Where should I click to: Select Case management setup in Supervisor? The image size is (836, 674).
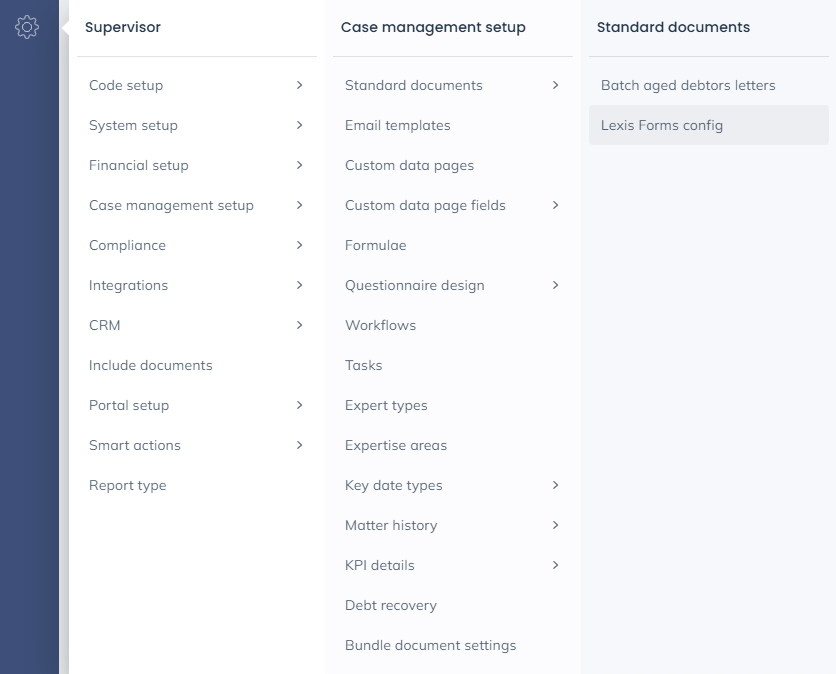[x=171, y=205]
